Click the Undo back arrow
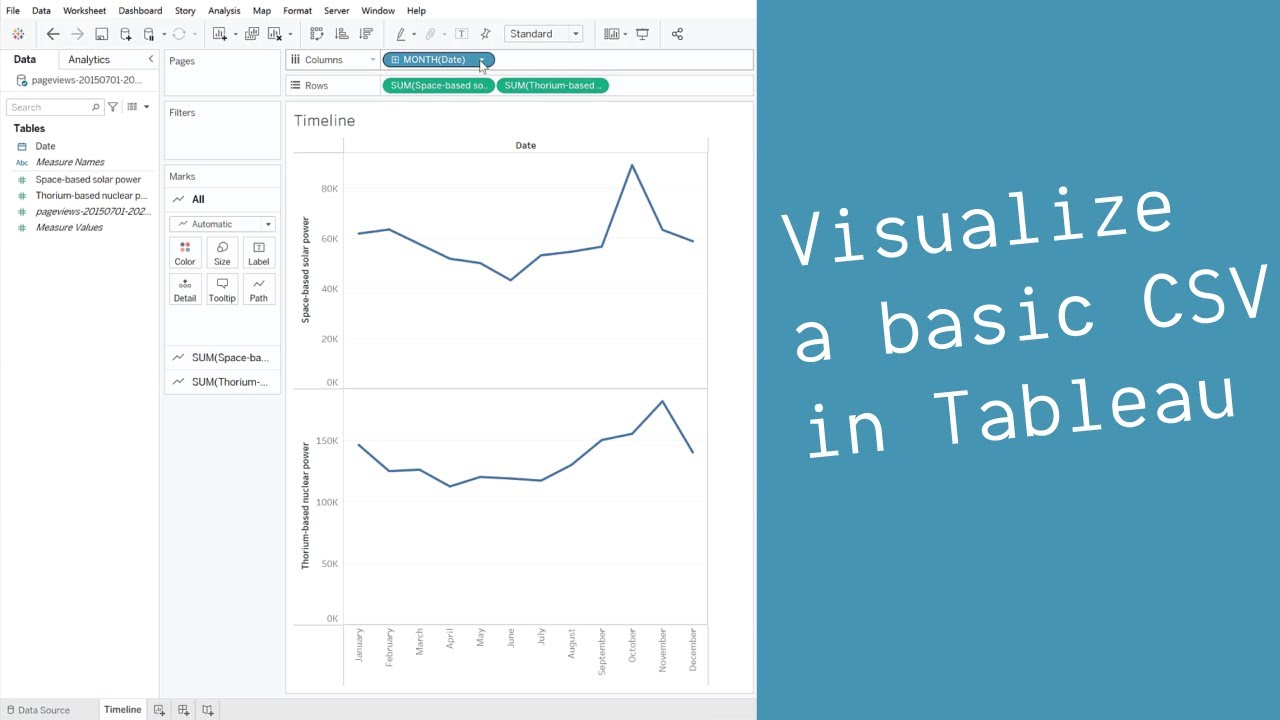Viewport: 1280px width, 720px height. [53, 34]
